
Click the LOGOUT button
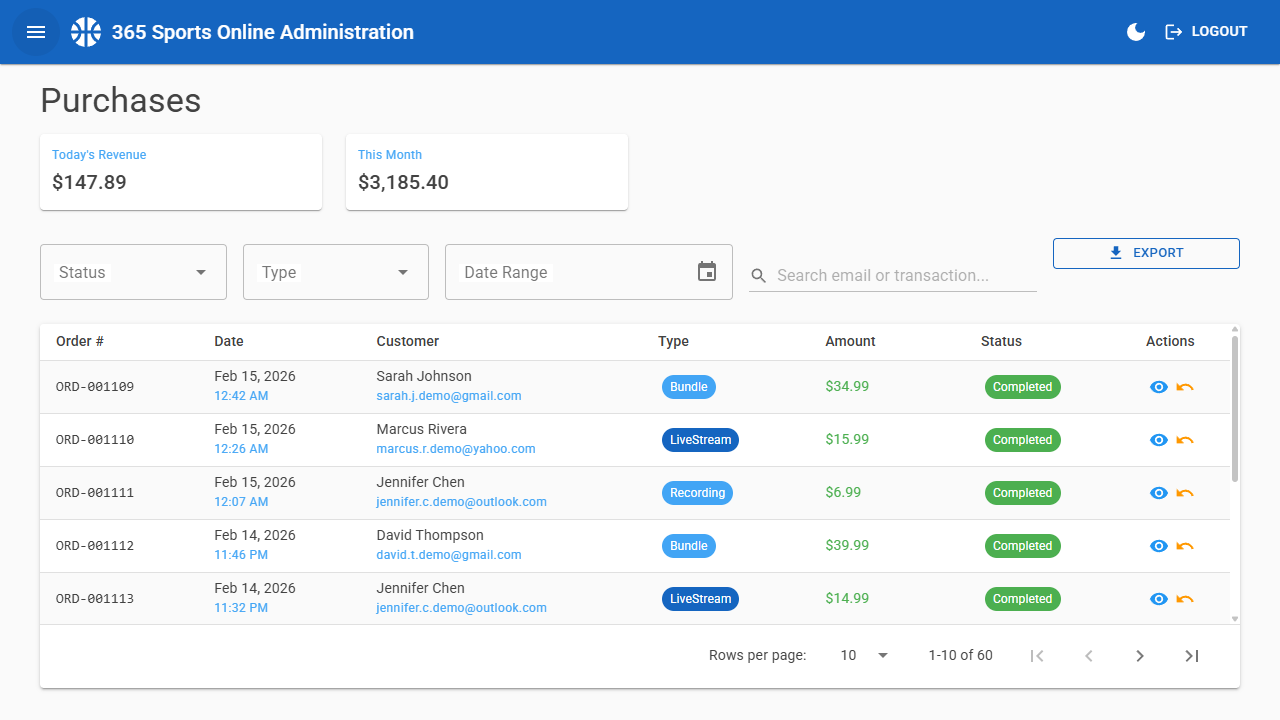1206,32
